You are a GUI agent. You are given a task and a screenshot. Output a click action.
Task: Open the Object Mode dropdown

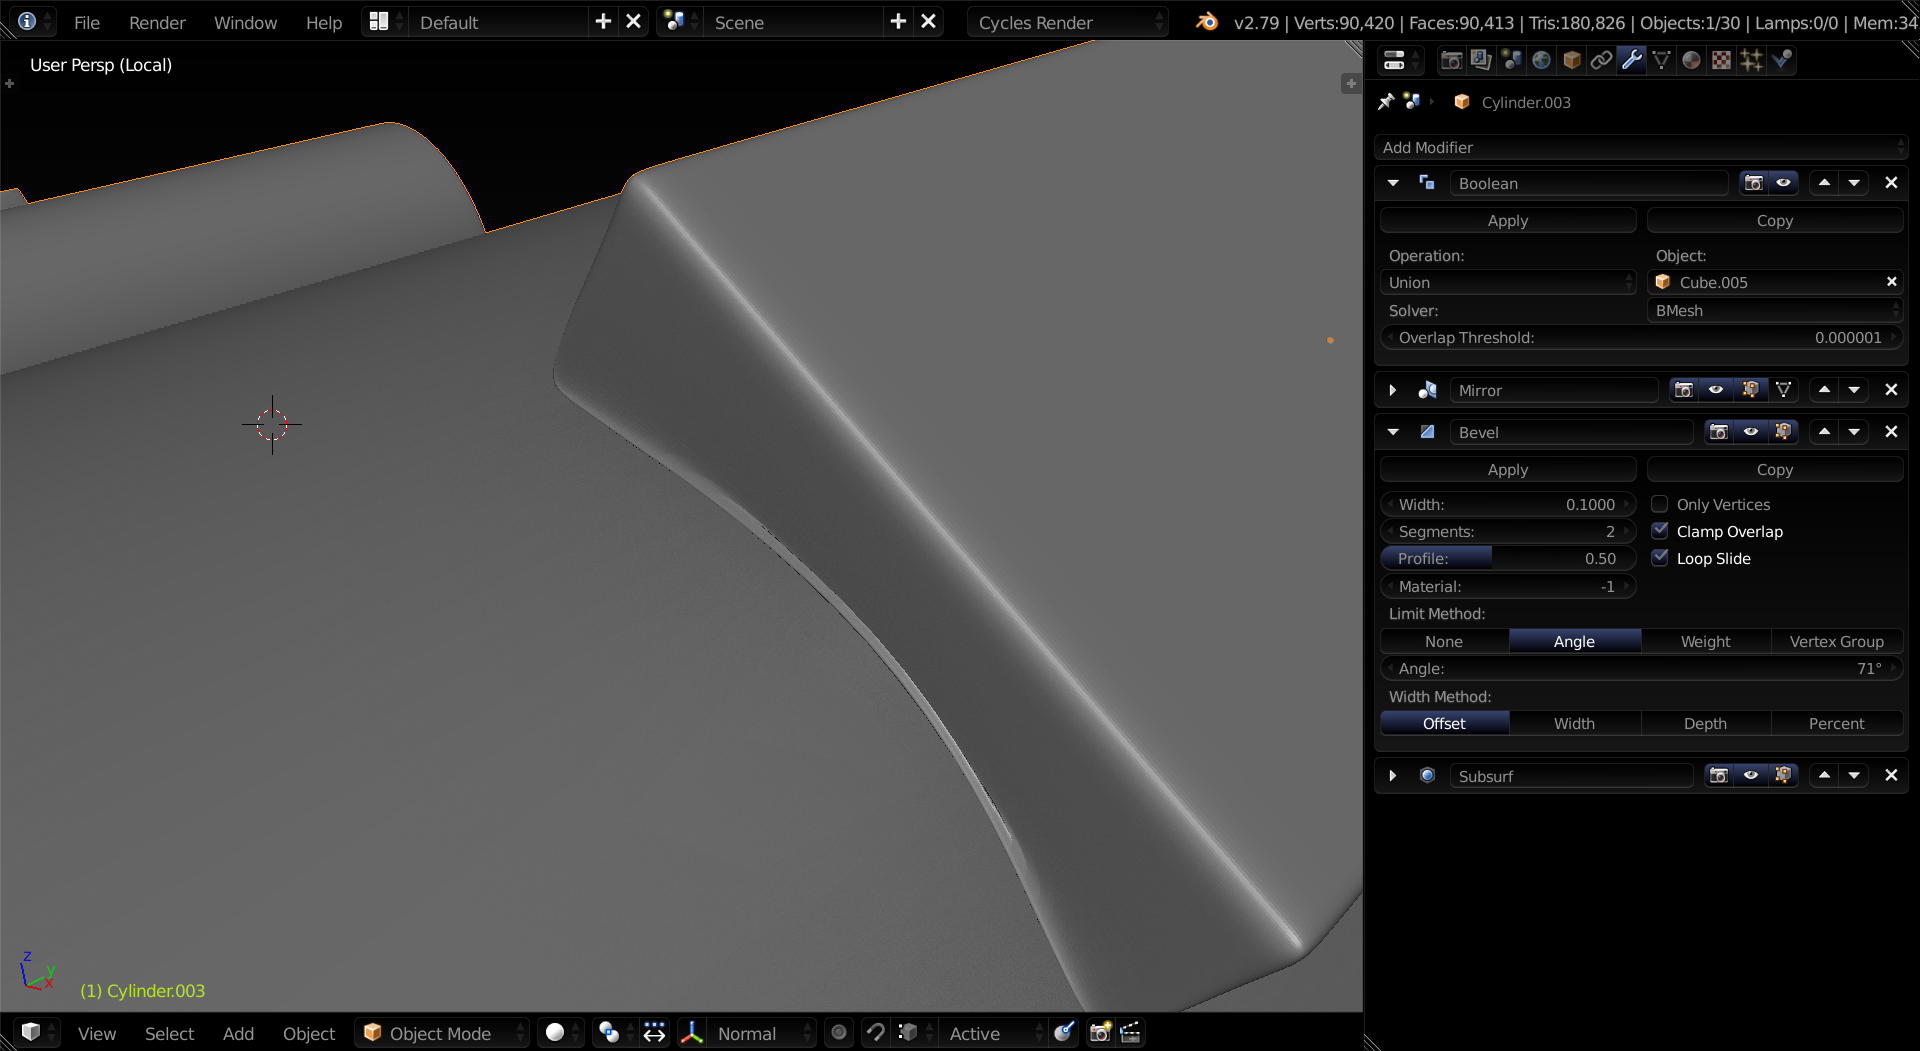441,1033
